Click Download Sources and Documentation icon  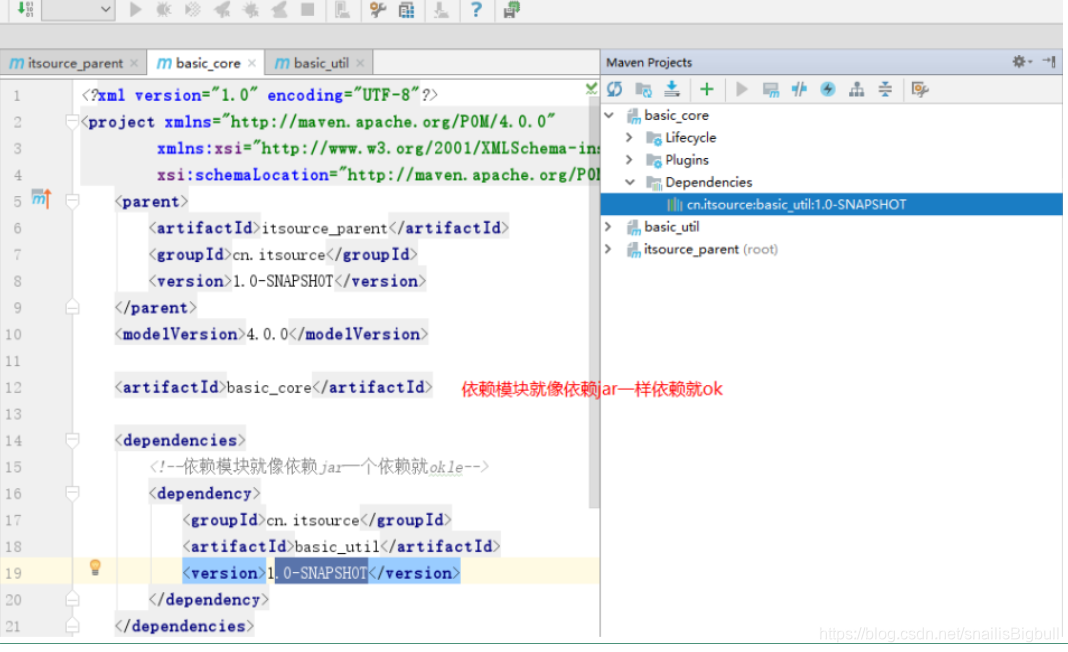[672, 89]
